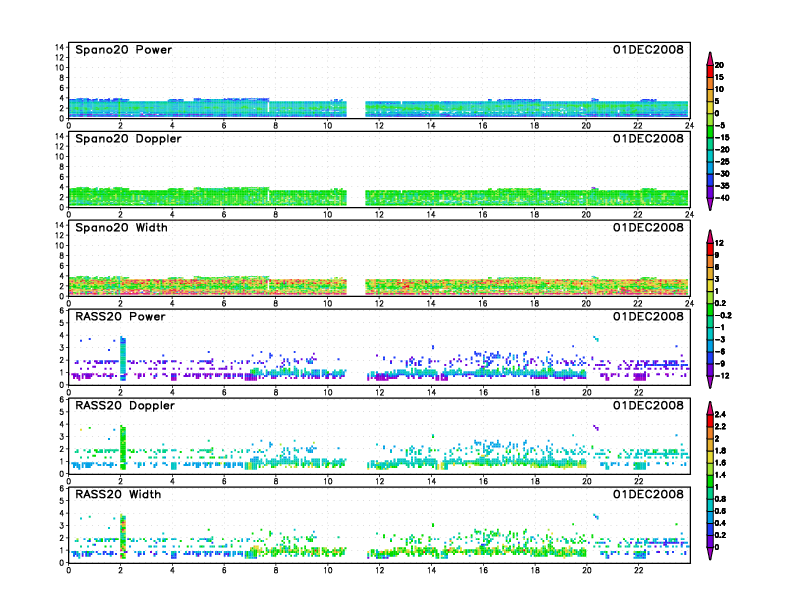Click the colorbar label "-30"

pos(722,174)
